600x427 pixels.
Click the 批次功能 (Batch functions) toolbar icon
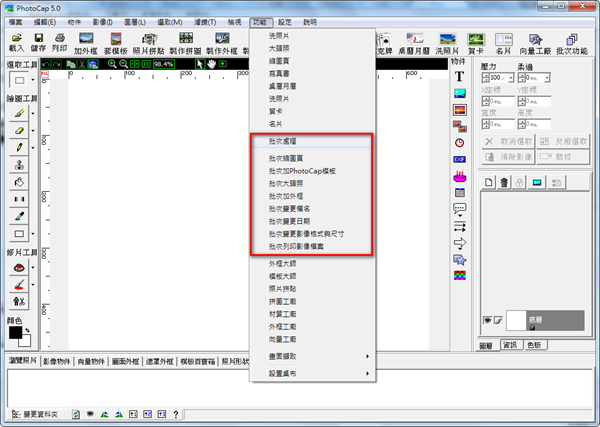click(x=572, y=43)
